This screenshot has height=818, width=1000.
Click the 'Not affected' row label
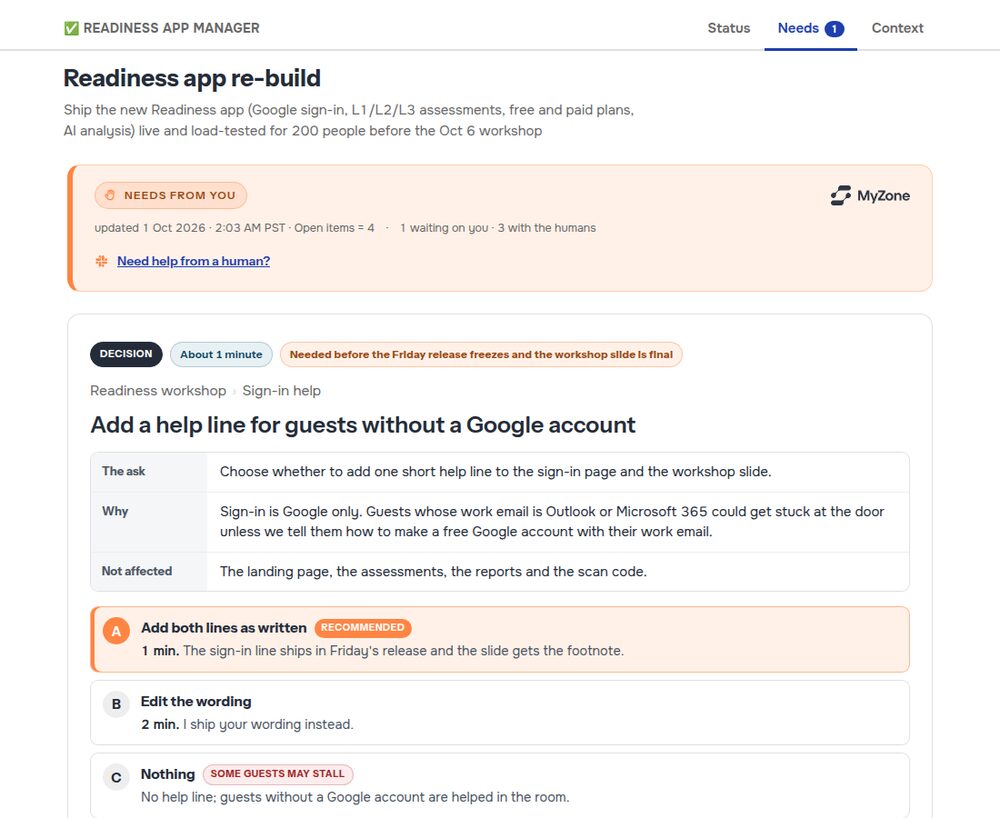(137, 571)
